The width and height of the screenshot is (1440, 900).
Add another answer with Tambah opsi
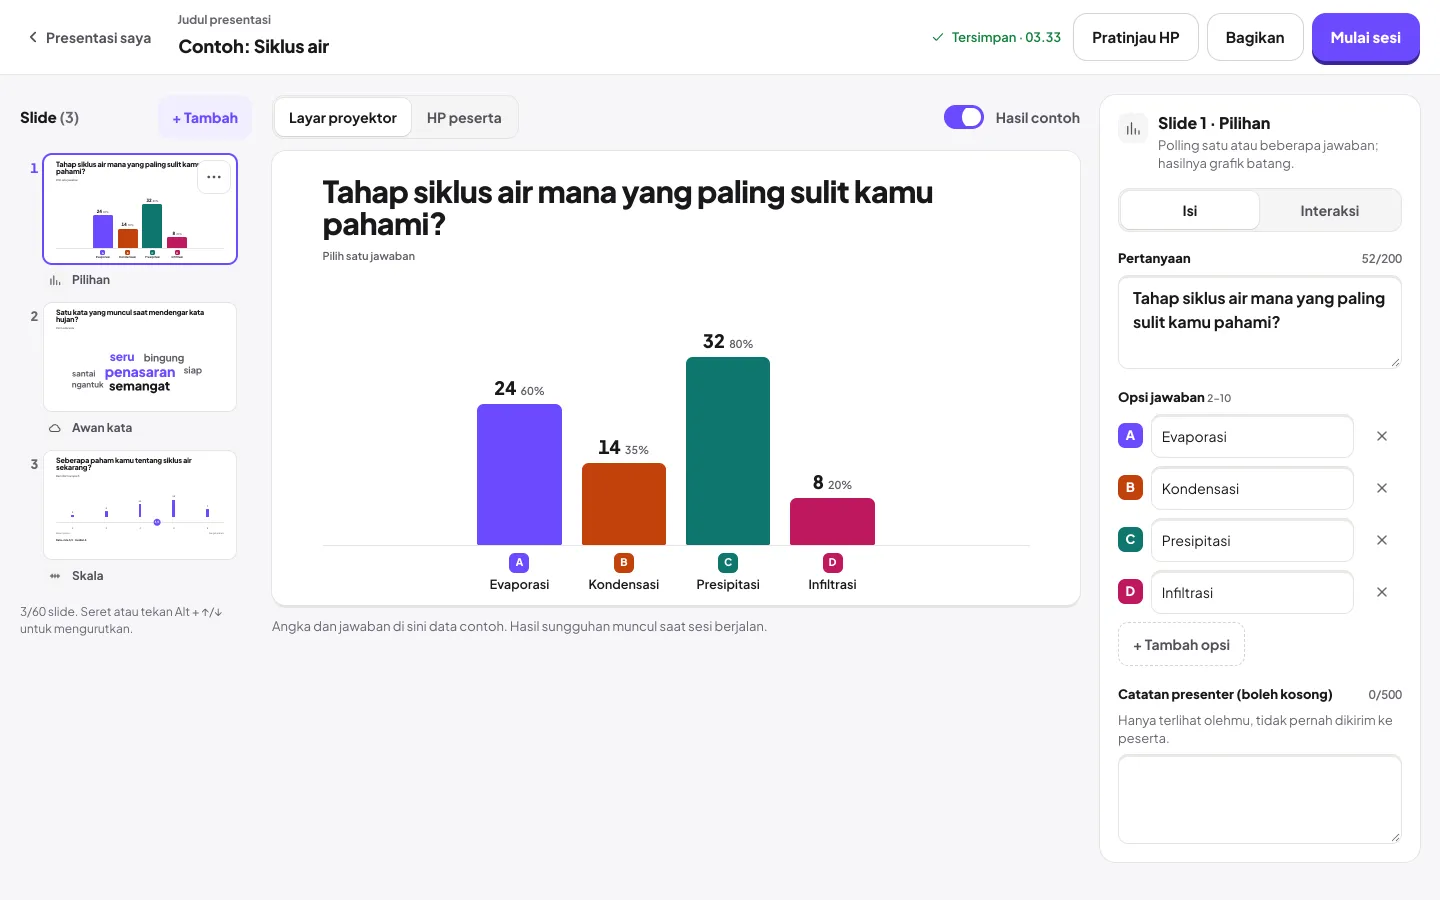point(1181,645)
